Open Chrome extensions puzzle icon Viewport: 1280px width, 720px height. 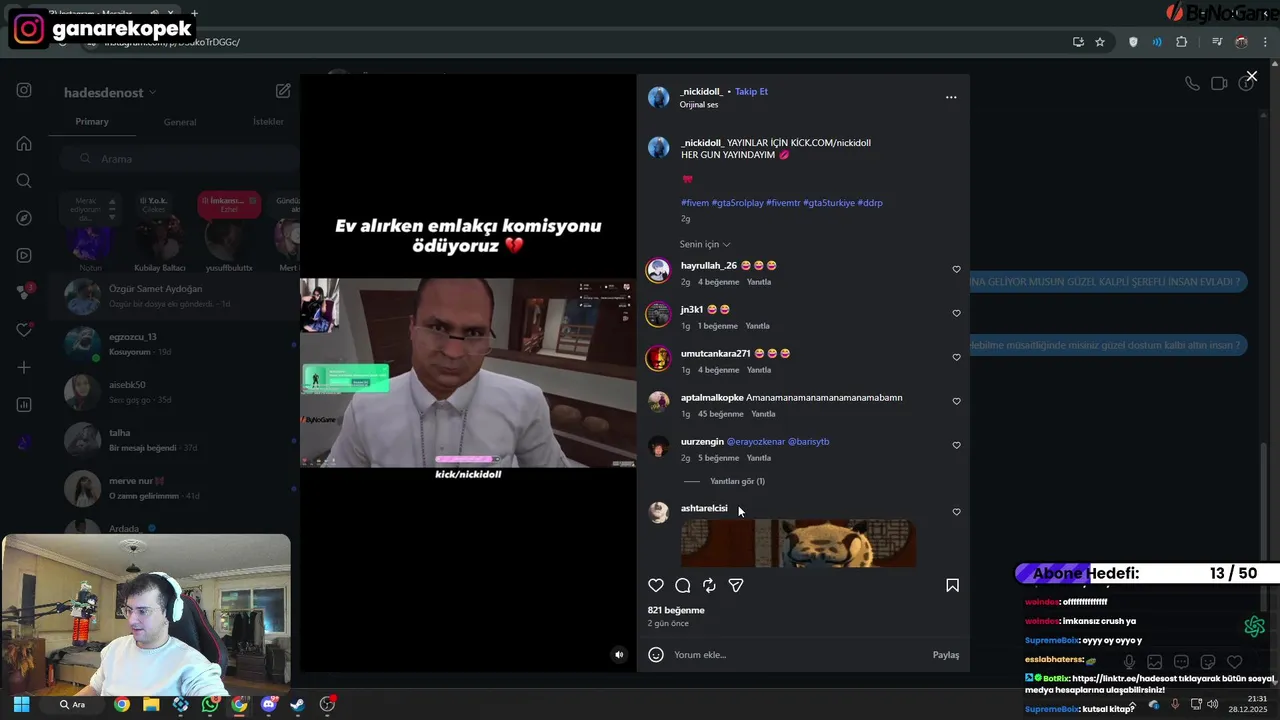(x=1182, y=42)
